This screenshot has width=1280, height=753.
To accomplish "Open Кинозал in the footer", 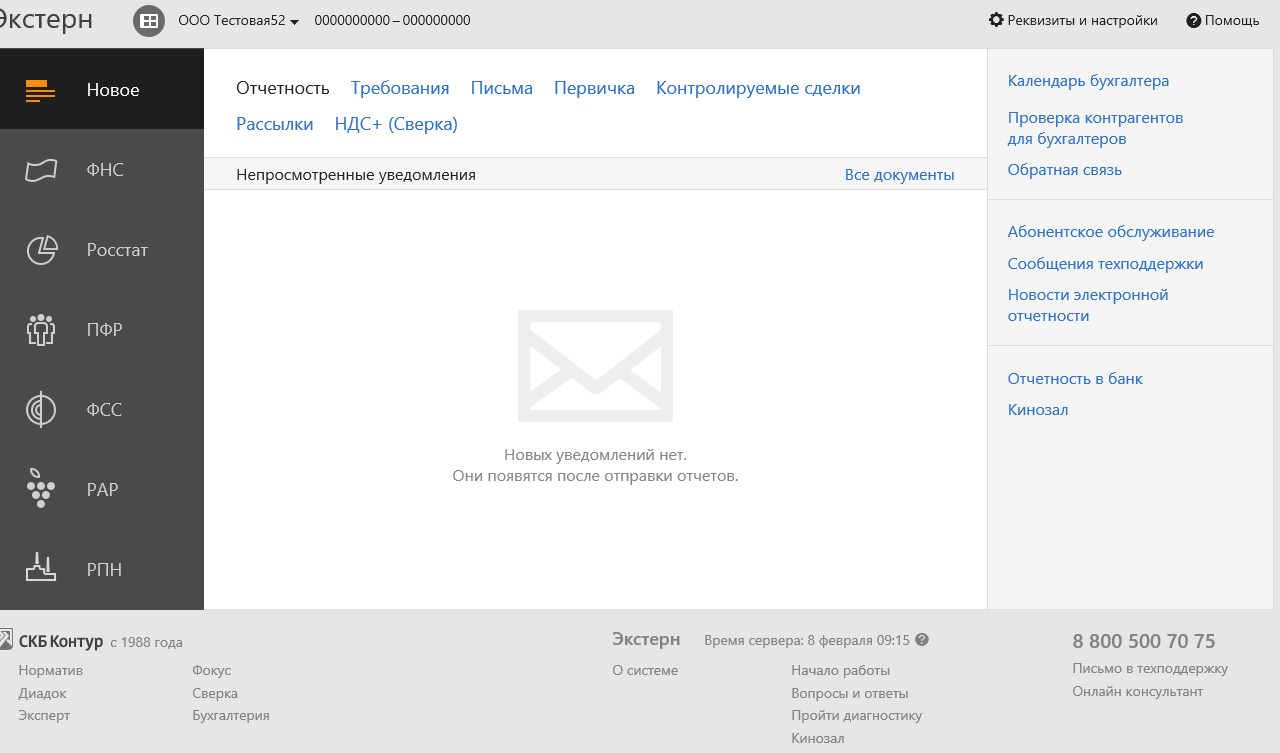I will pos(818,738).
